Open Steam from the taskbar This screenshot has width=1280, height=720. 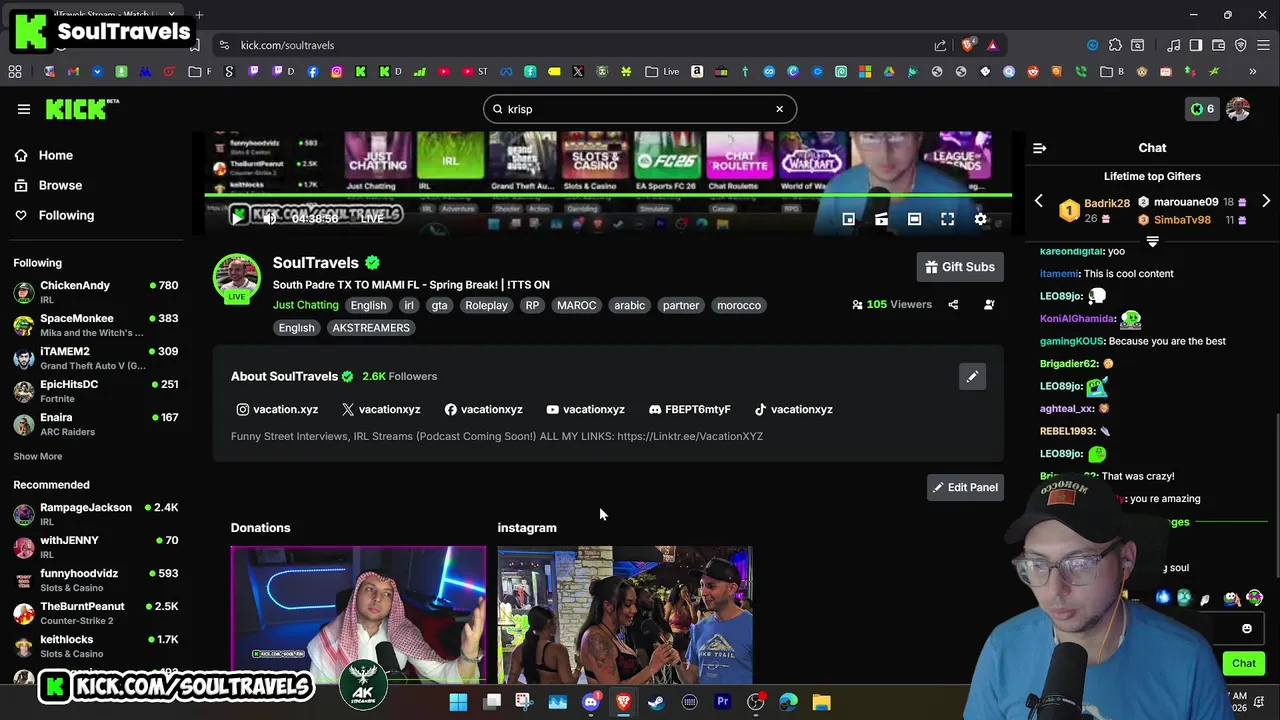click(656, 702)
